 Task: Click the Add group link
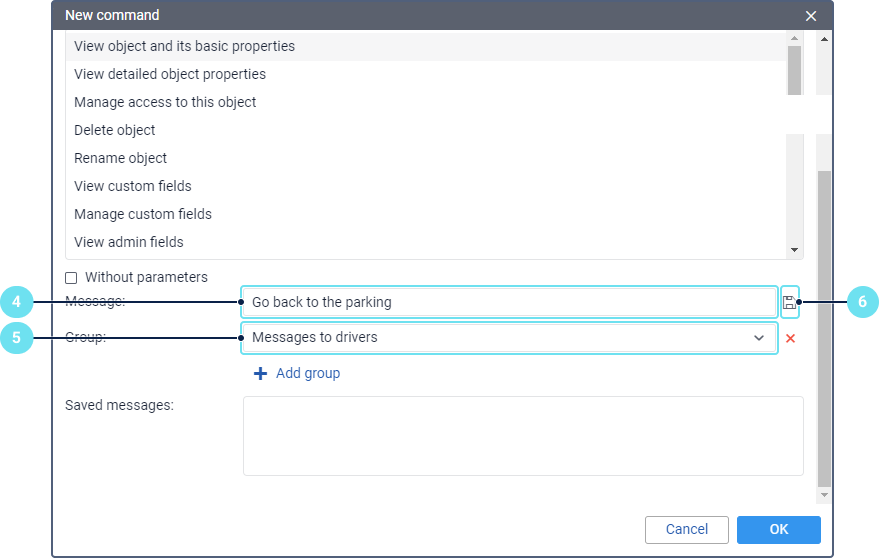tap(308, 373)
